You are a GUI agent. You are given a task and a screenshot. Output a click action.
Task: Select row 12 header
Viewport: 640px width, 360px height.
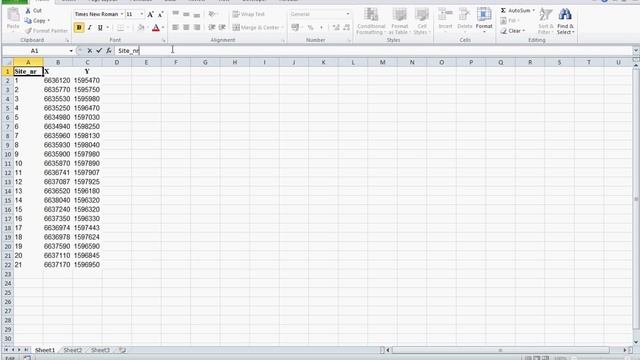(7, 173)
